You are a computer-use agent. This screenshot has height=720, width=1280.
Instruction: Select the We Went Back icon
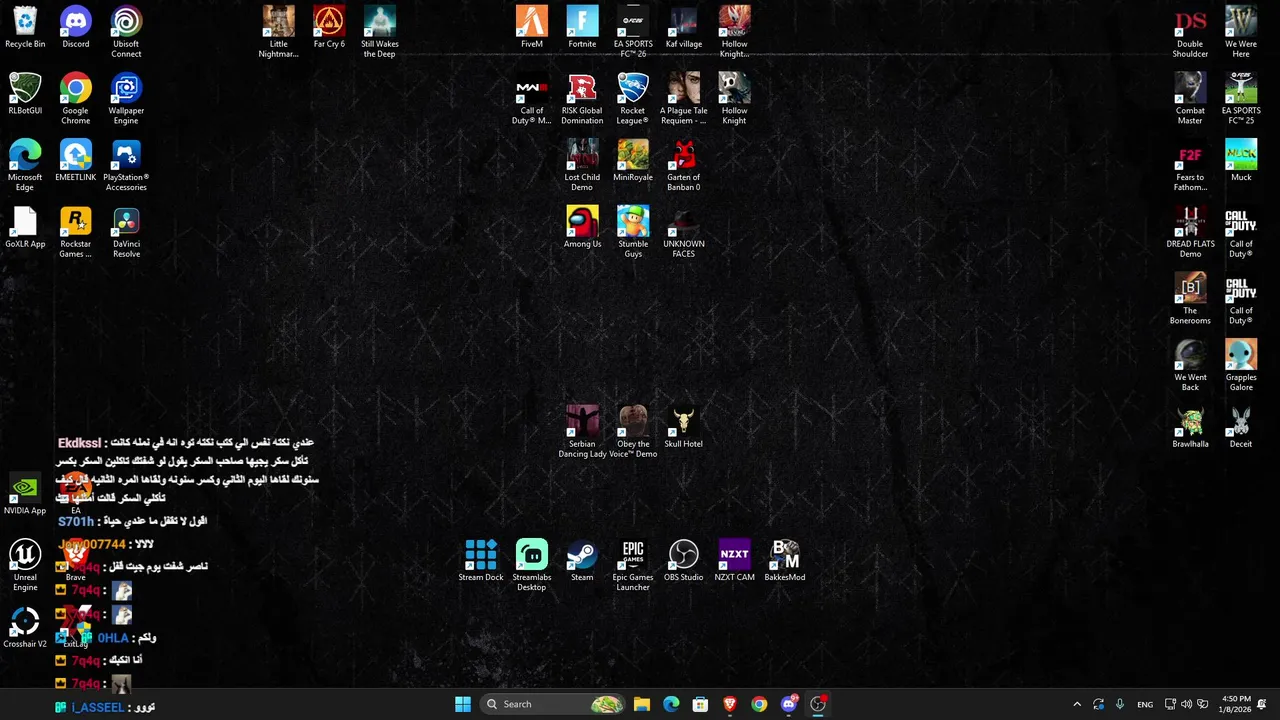coord(1190,366)
